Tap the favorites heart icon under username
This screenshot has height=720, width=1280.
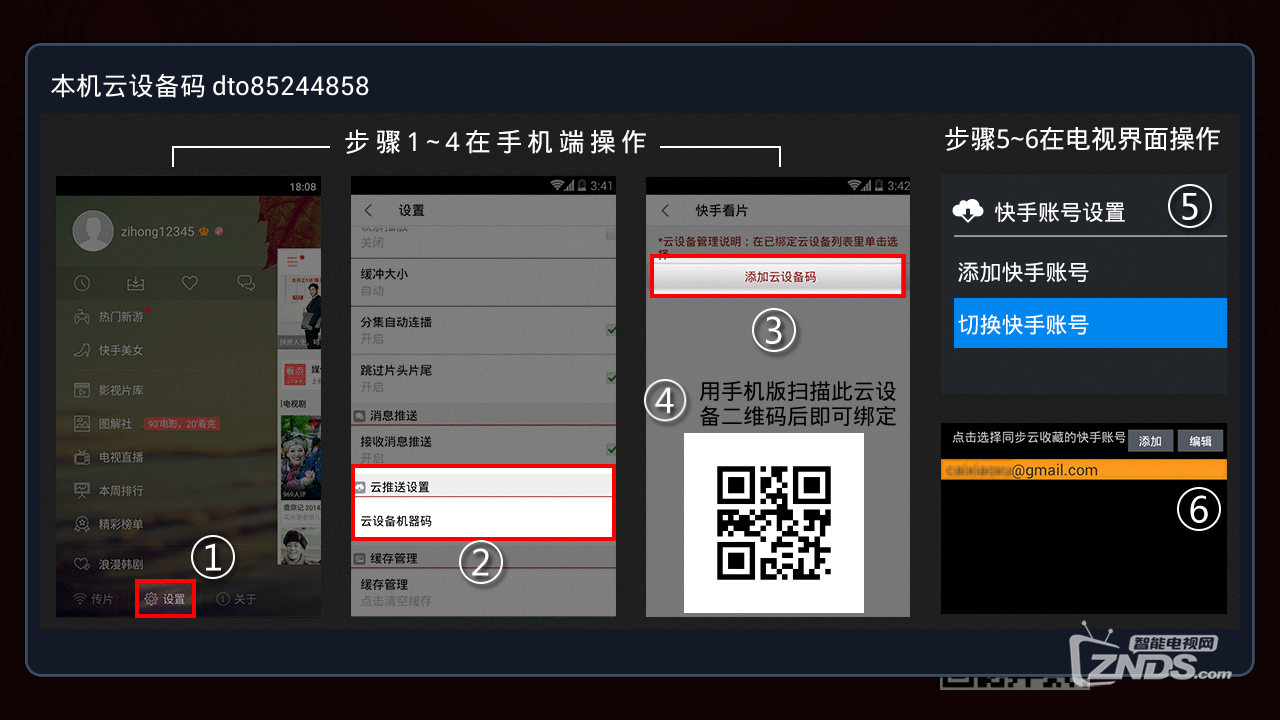[x=190, y=284]
